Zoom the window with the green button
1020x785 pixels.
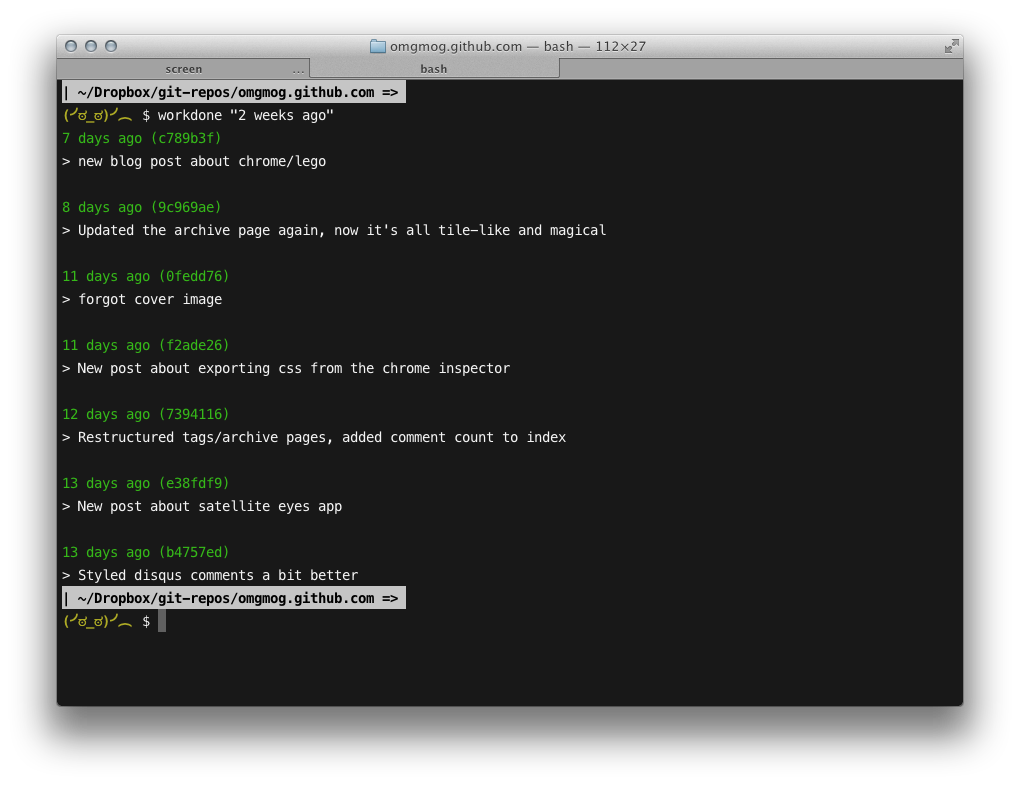tap(111, 46)
